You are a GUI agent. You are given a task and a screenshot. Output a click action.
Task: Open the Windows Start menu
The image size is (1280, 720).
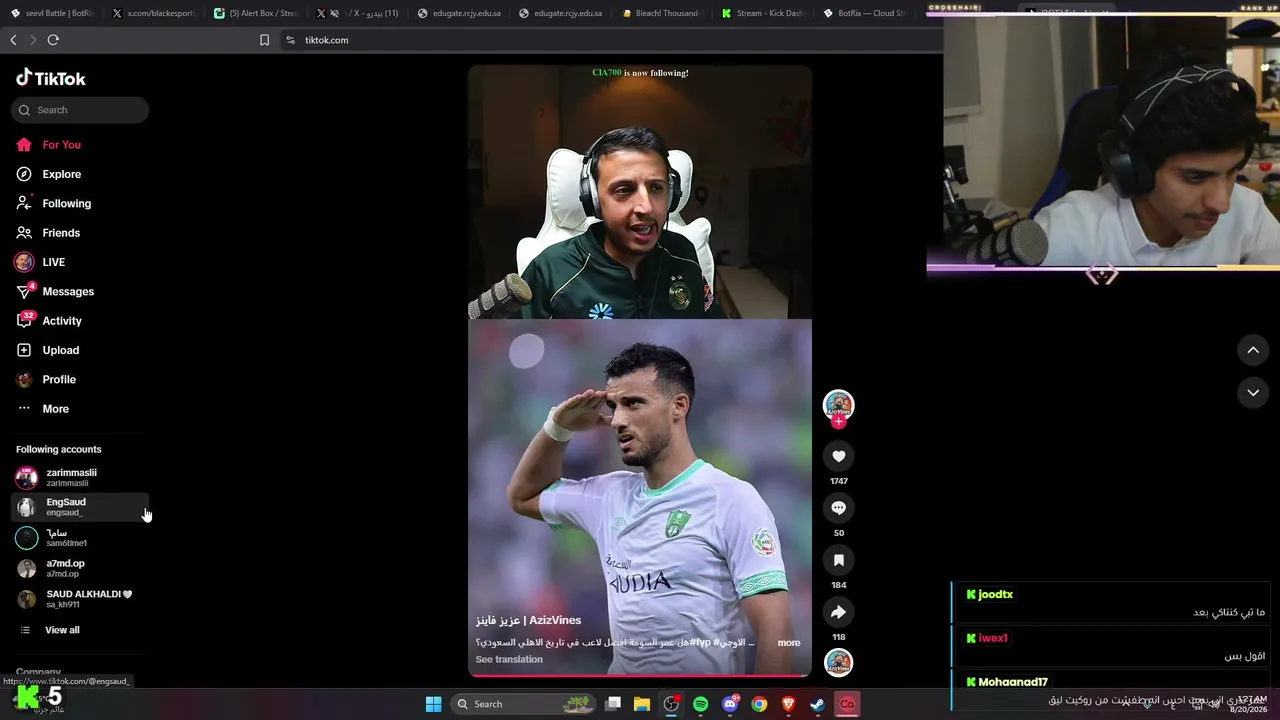pos(434,704)
